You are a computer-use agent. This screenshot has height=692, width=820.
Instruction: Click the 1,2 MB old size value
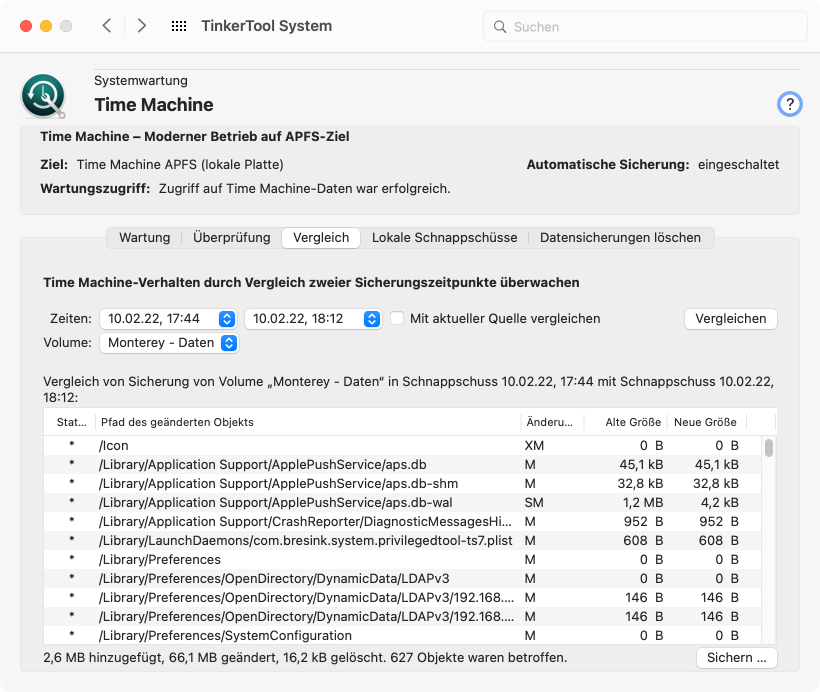(x=643, y=503)
